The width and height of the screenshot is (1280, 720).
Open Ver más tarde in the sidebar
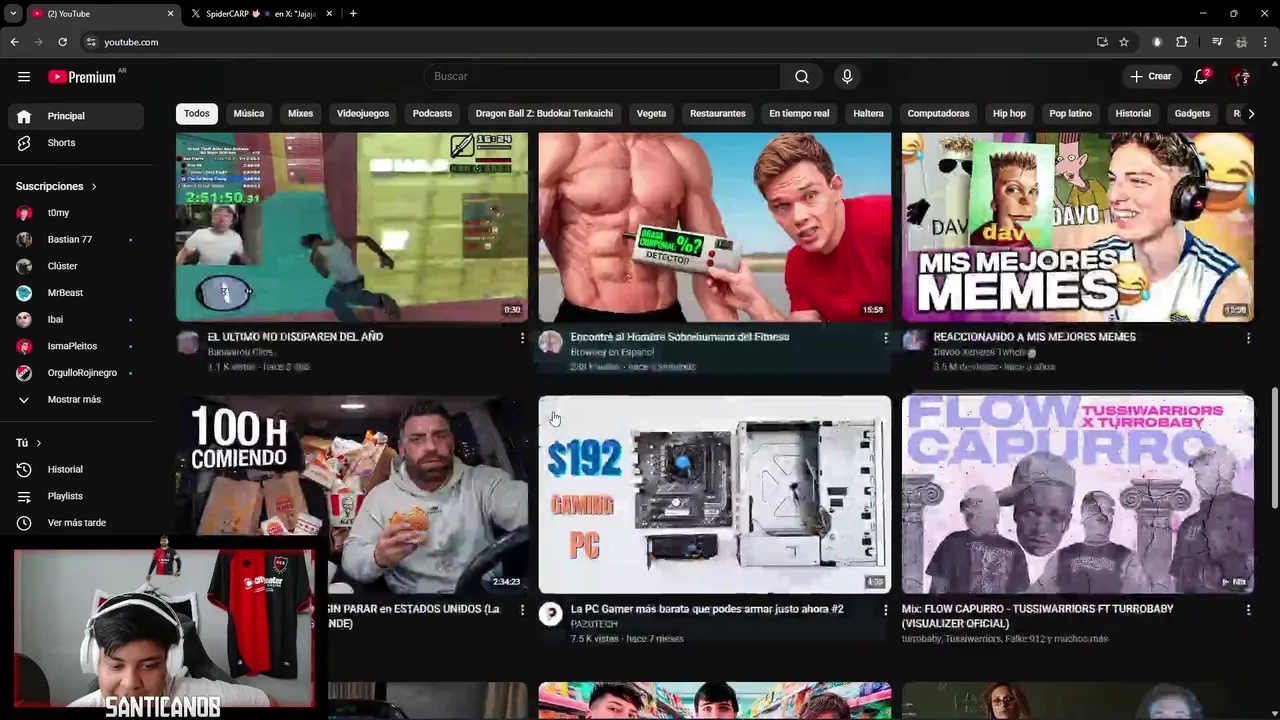tap(75, 523)
